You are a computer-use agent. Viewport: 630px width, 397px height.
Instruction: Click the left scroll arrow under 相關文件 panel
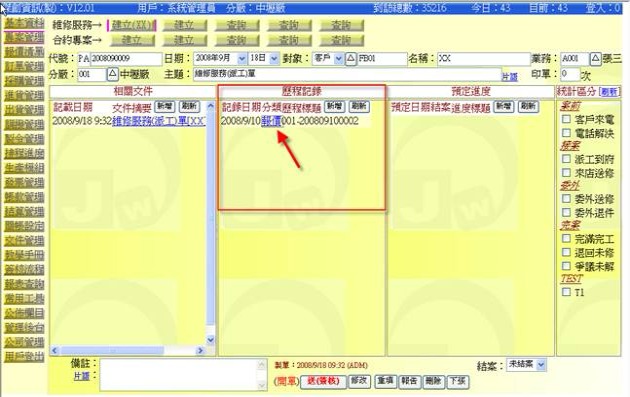pyautogui.click(x=55, y=351)
